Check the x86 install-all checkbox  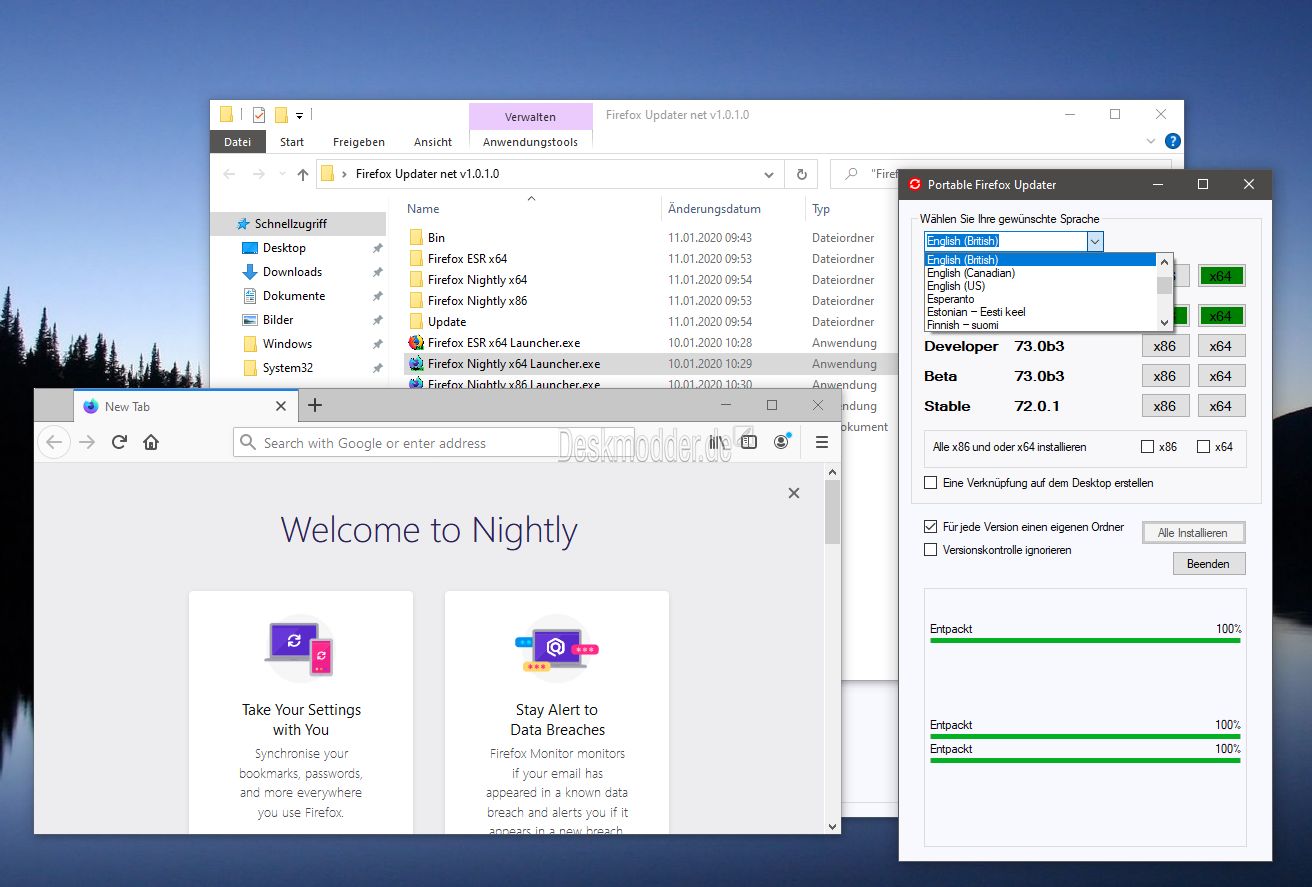pyautogui.click(x=1148, y=447)
